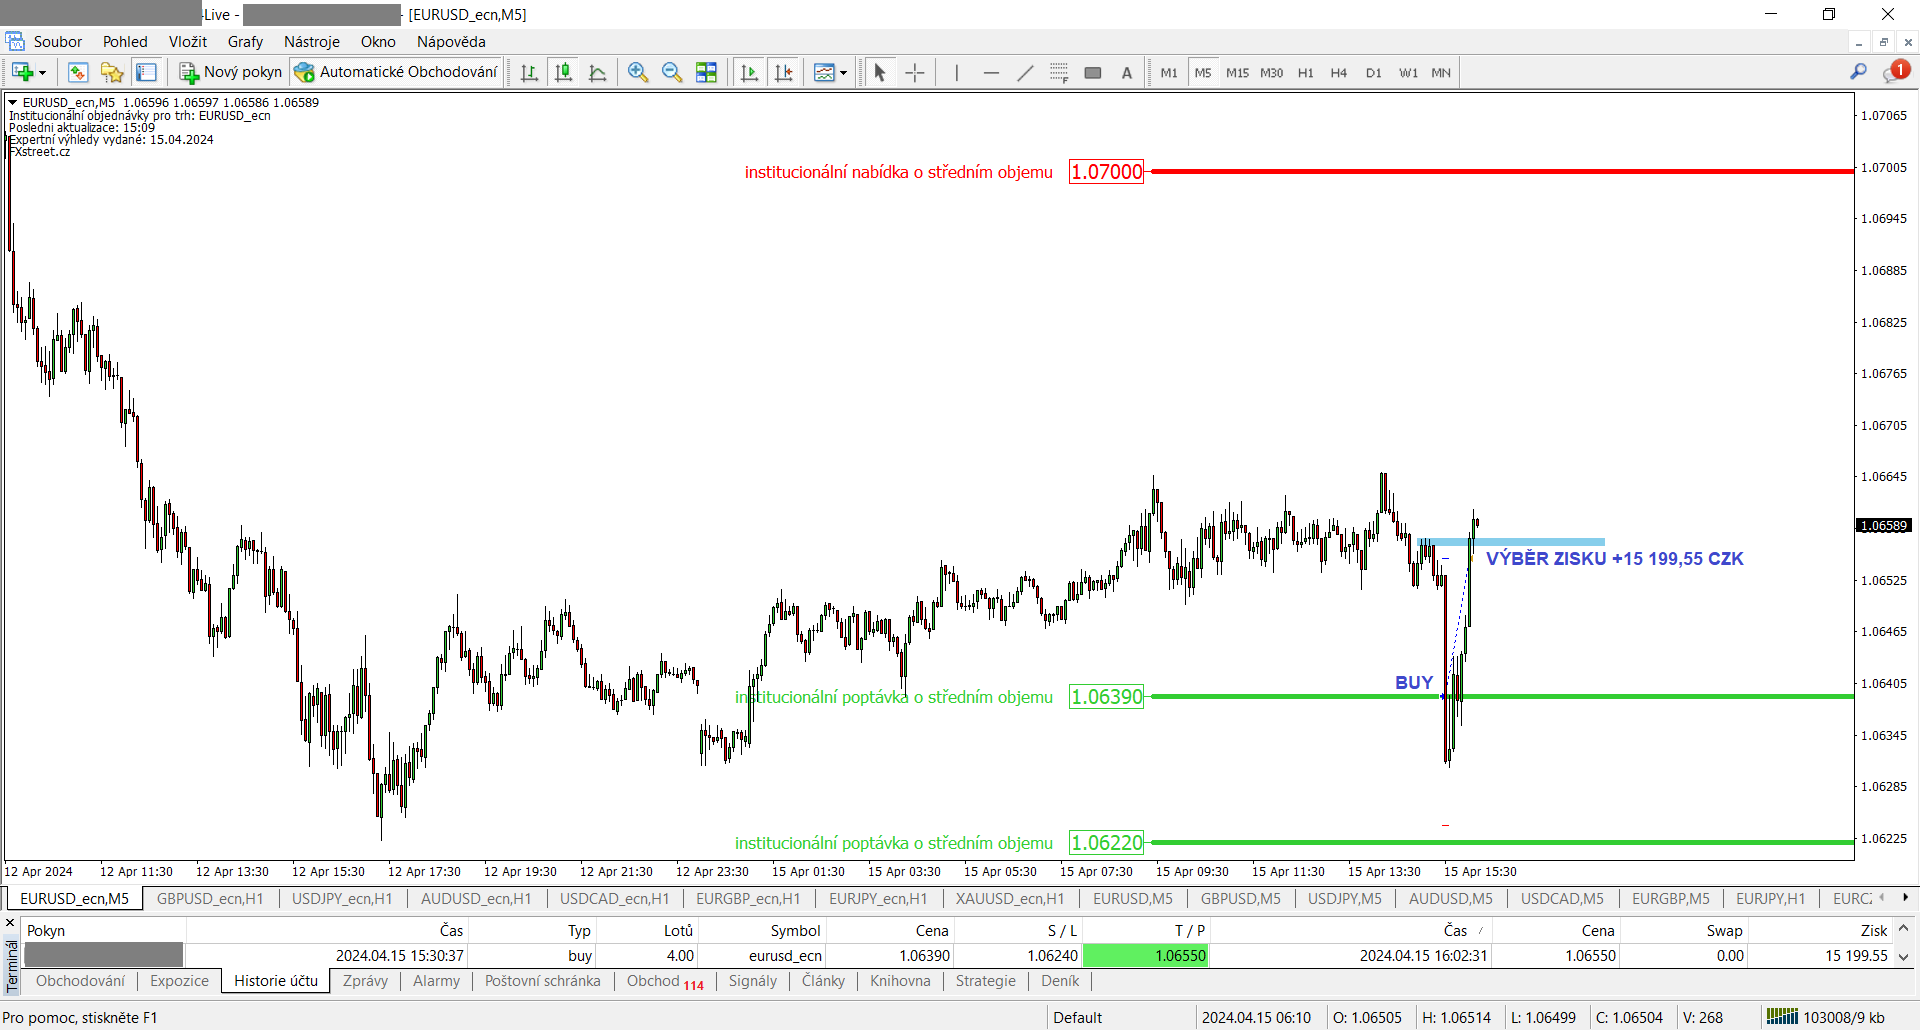The image size is (1920, 1030).
Task: Select the trendline drawing tool
Action: click(1025, 72)
